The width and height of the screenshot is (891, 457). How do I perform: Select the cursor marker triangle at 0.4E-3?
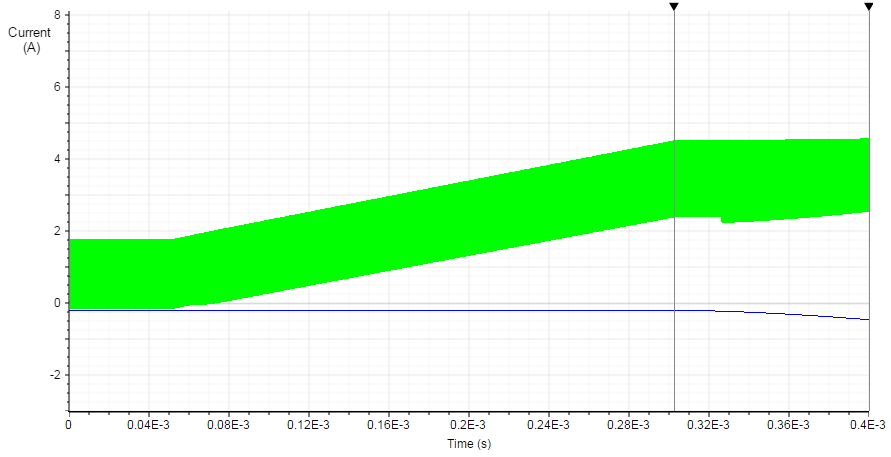(x=868, y=7)
